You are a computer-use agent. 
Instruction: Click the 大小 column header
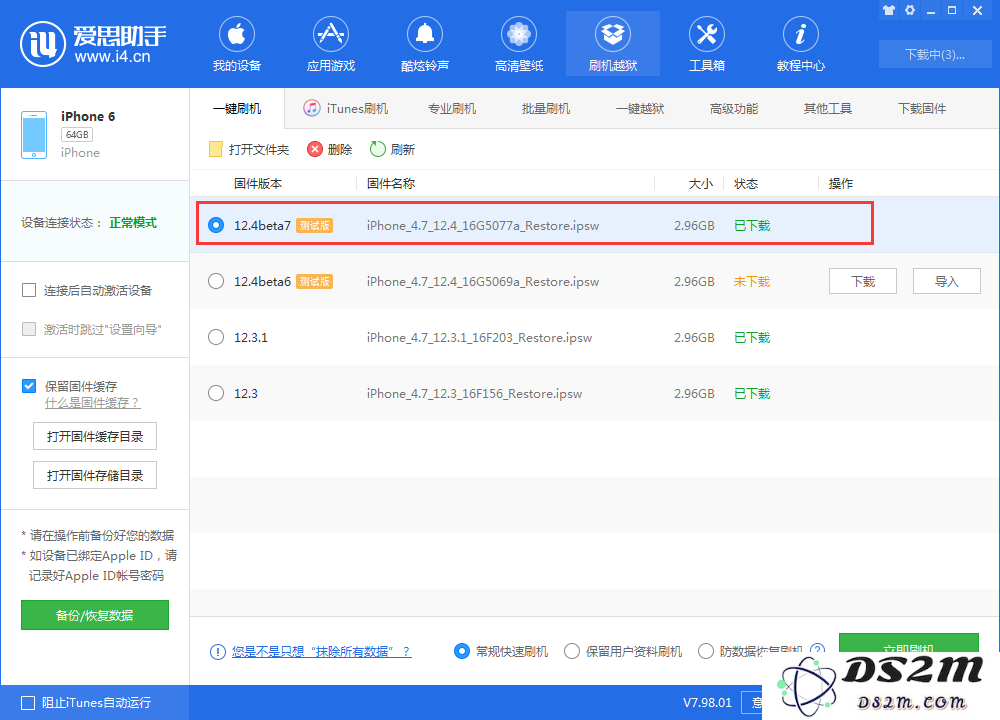pyautogui.click(x=700, y=184)
